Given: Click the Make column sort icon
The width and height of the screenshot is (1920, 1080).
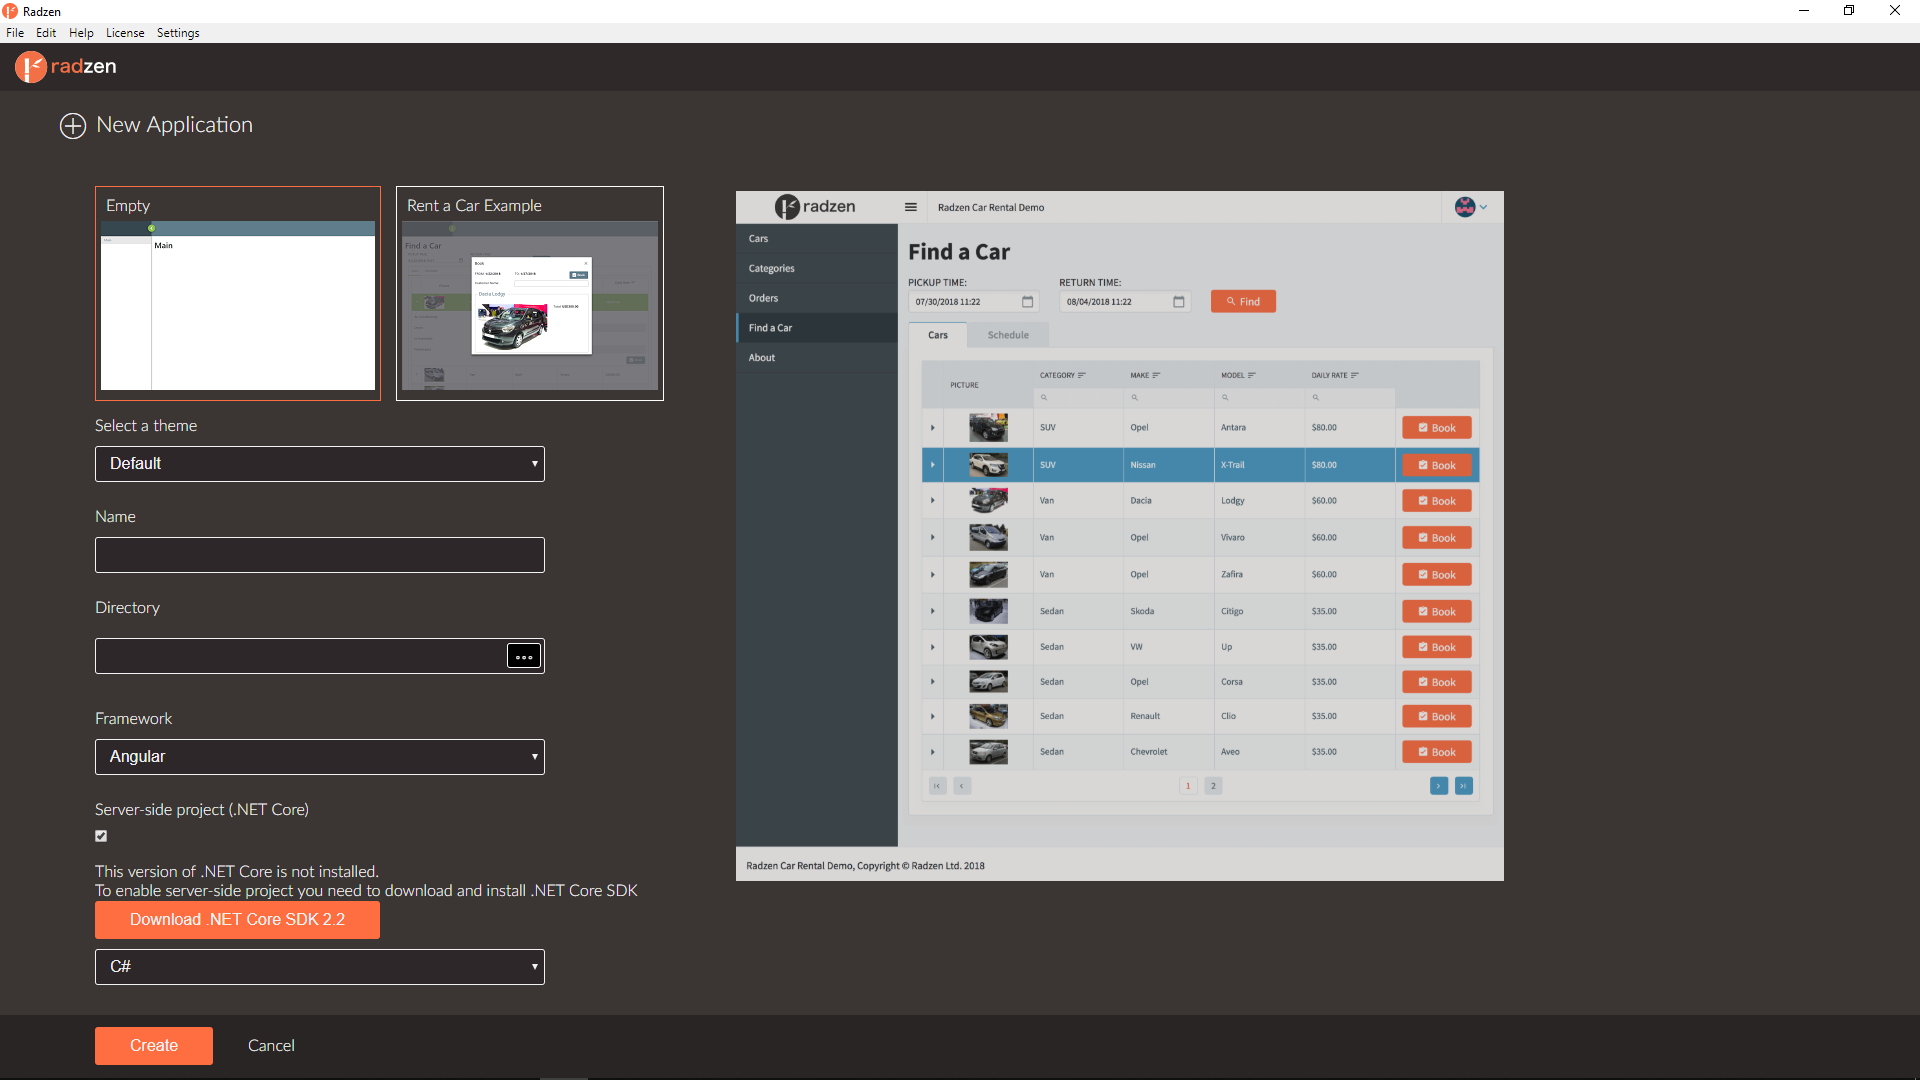Looking at the screenshot, I should point(1156,376).
